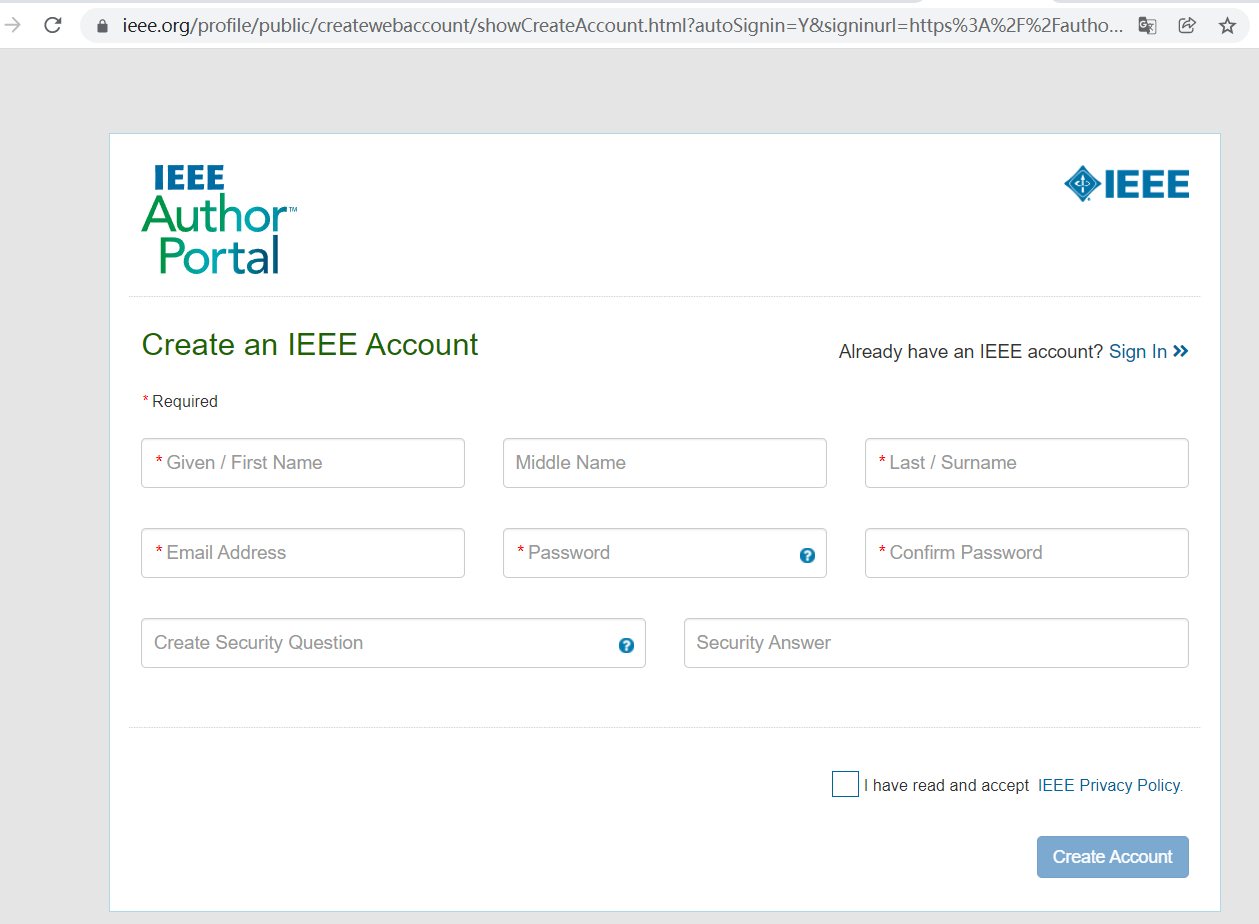Click the Confirm Password field
Viewport: 1259px width, 924px height.
(1026, 553)
